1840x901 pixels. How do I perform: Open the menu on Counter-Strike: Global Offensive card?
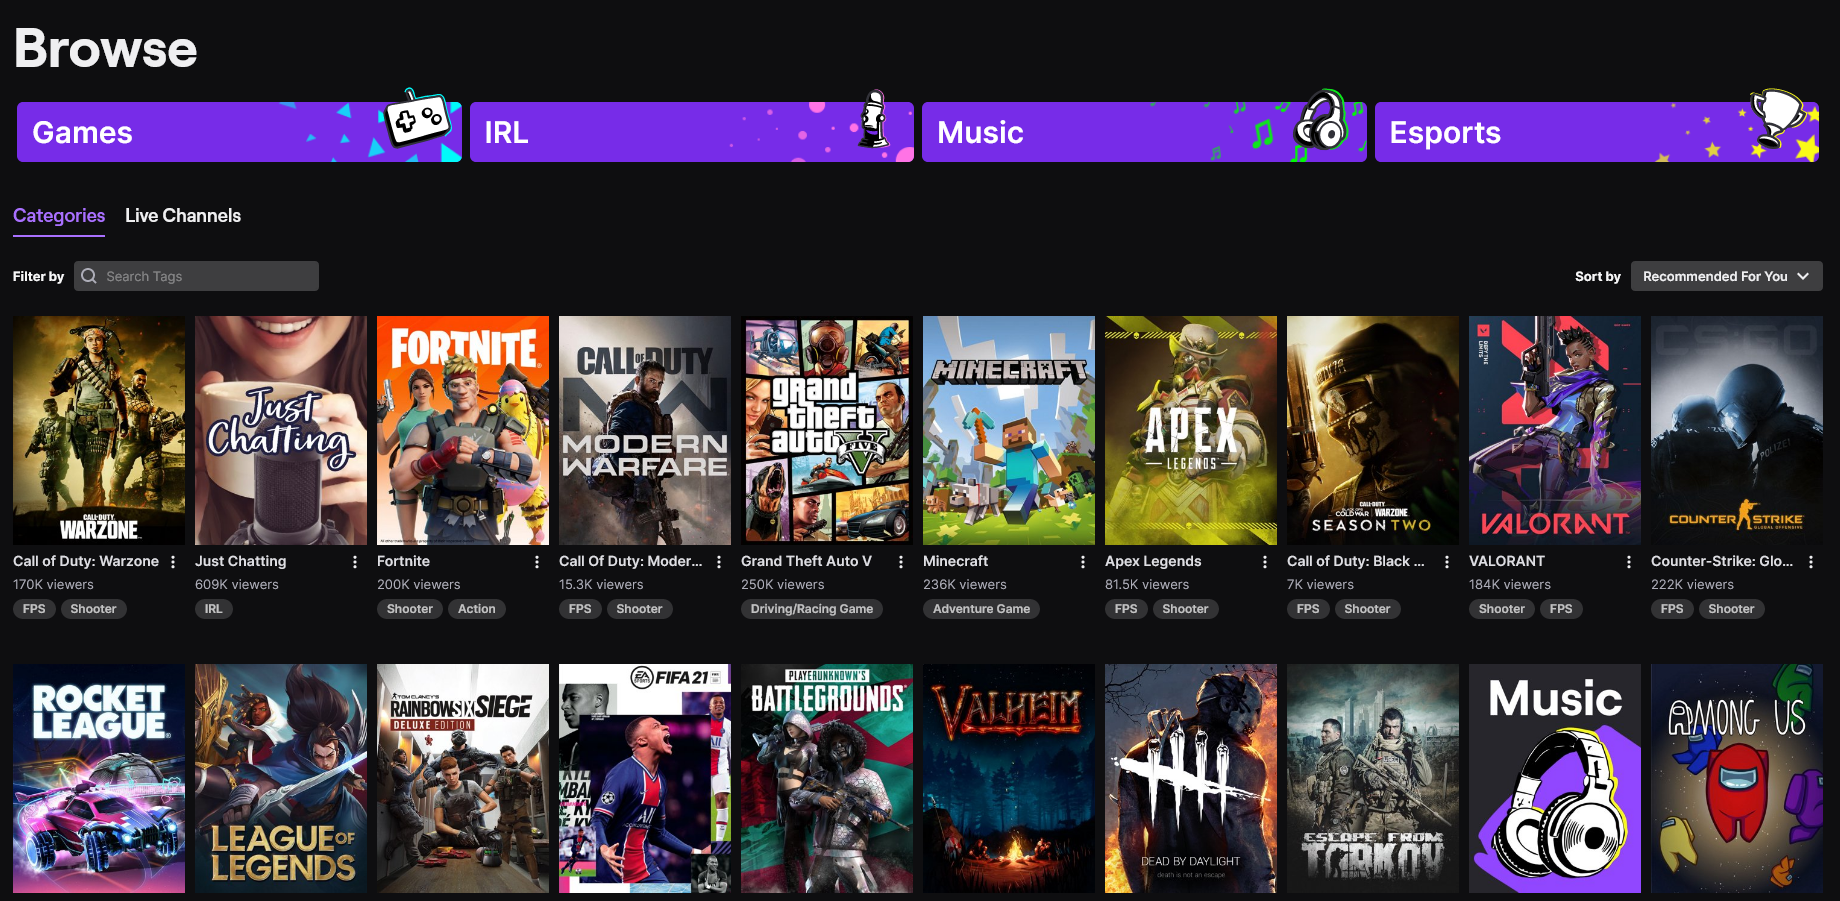(x=1810, y=561)
